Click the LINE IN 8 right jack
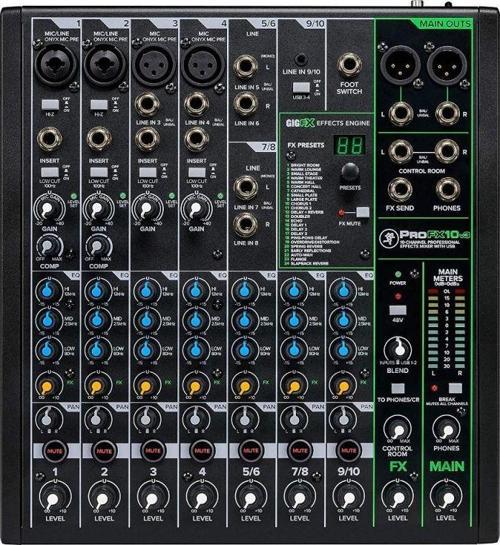Image resolution: width=500 pixels, height=545 pixels. pos(245,225)
